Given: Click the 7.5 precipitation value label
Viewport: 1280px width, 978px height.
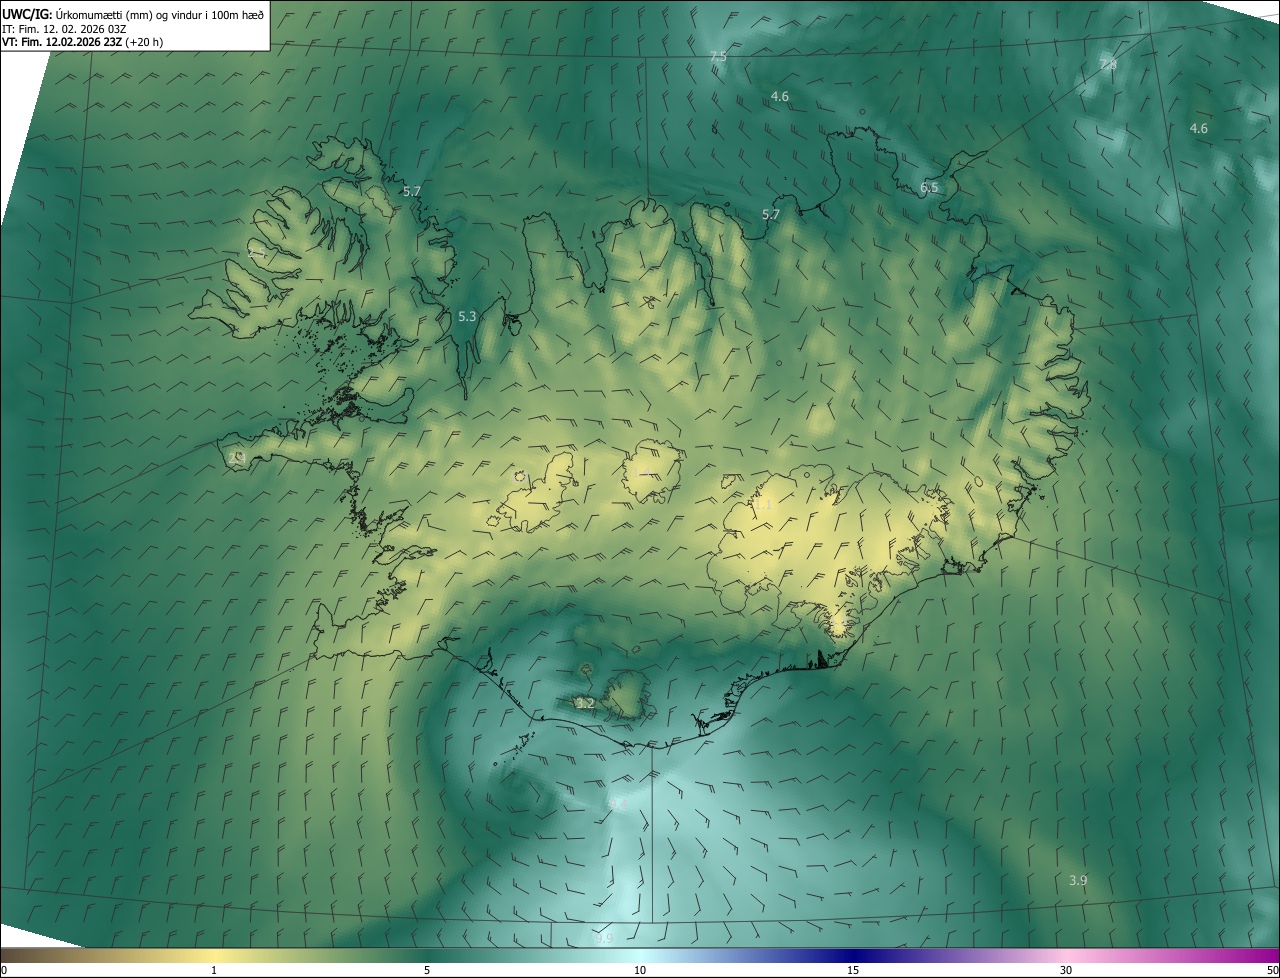Looking at the screenshot, I should tap(717, 57).
